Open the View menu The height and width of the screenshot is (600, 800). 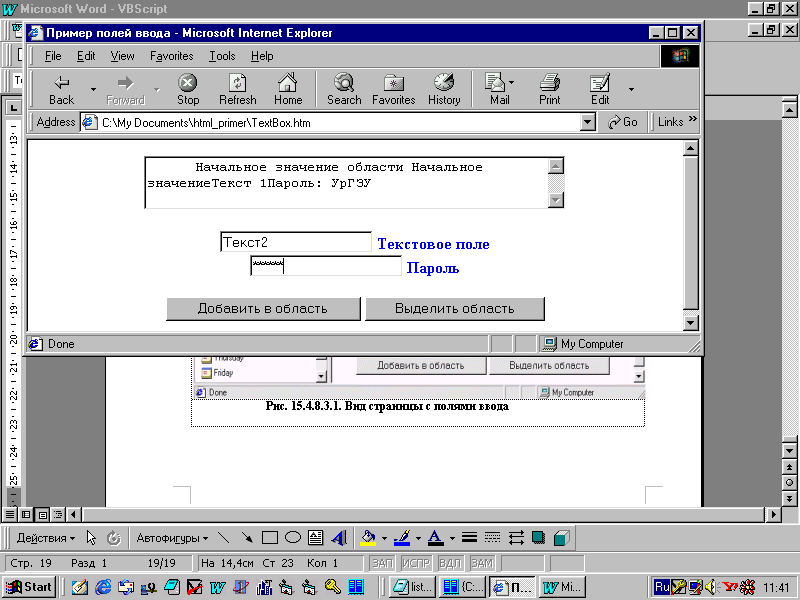[x=122, y=56]
